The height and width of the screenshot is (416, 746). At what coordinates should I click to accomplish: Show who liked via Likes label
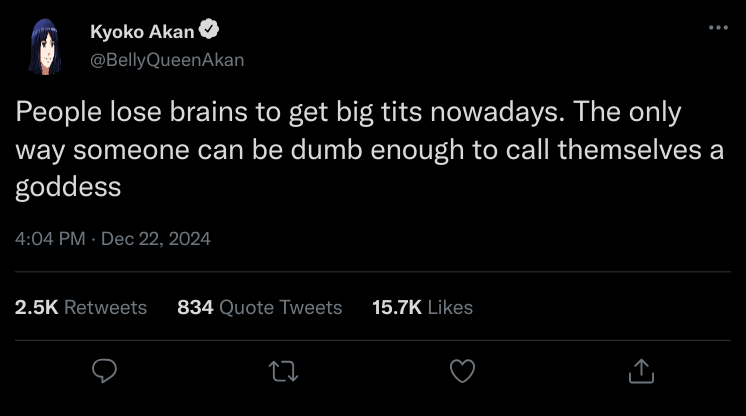[x=450, y=308]
